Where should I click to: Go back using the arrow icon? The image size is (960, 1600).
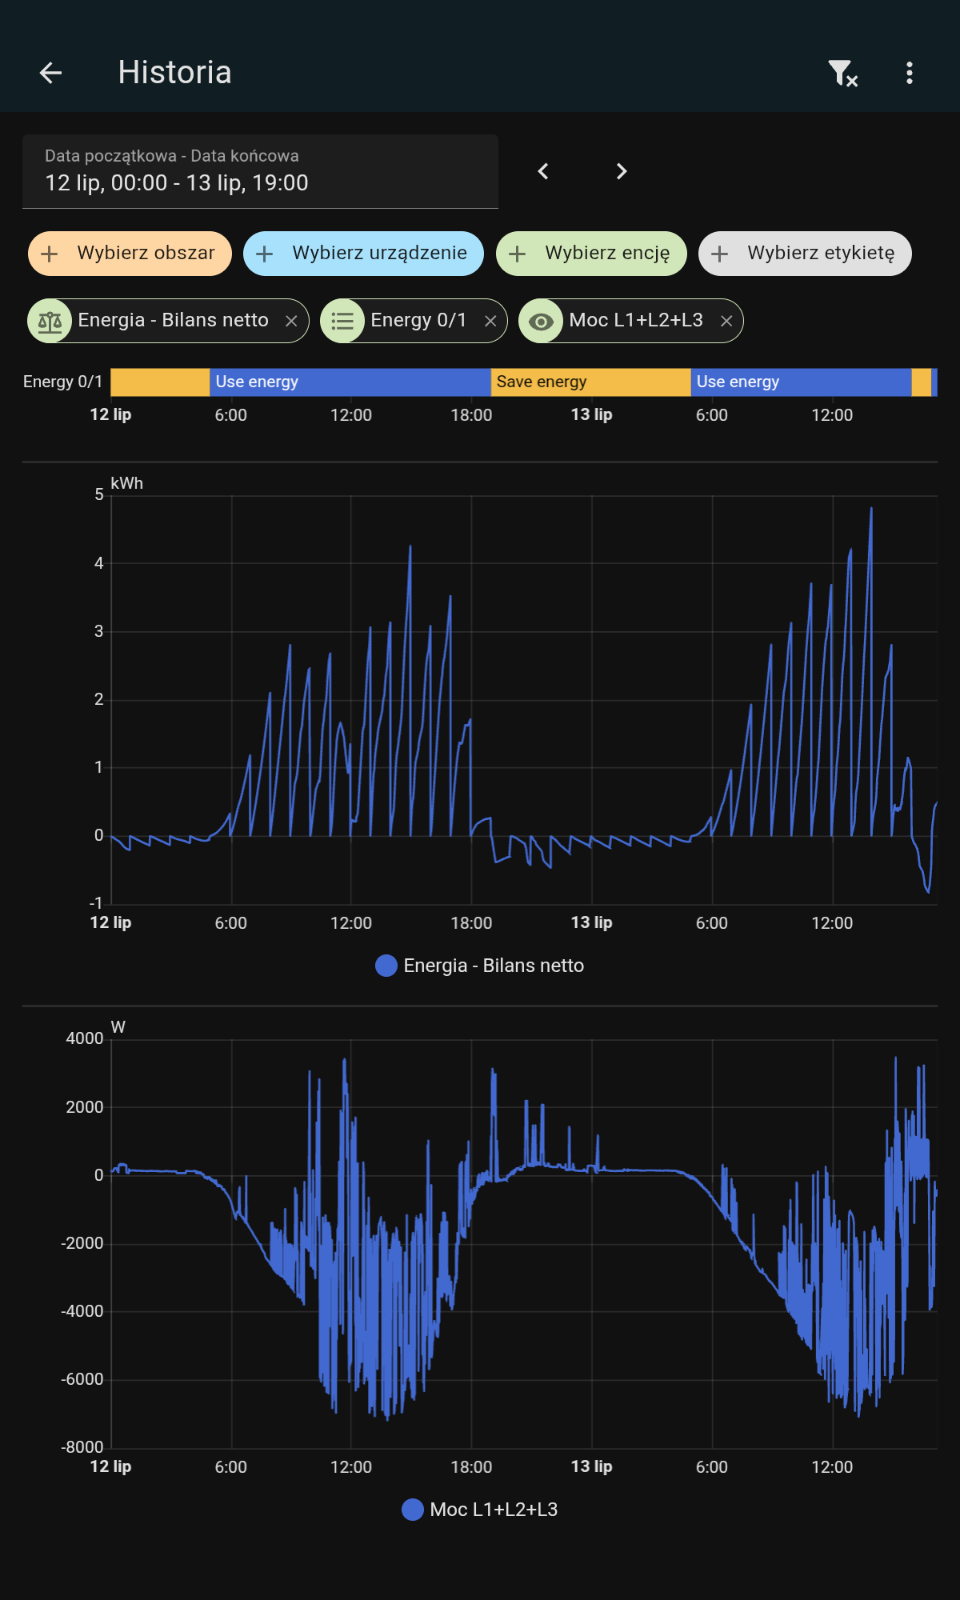(x=51, y=72)
